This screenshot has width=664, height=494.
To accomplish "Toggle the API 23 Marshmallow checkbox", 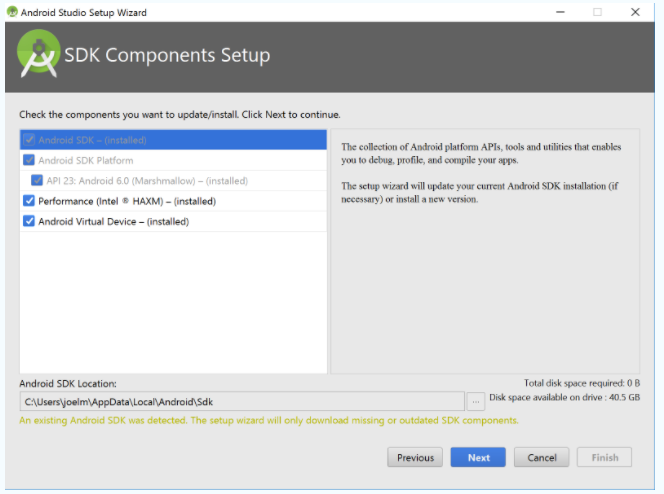I will click(x=37, y=180).
